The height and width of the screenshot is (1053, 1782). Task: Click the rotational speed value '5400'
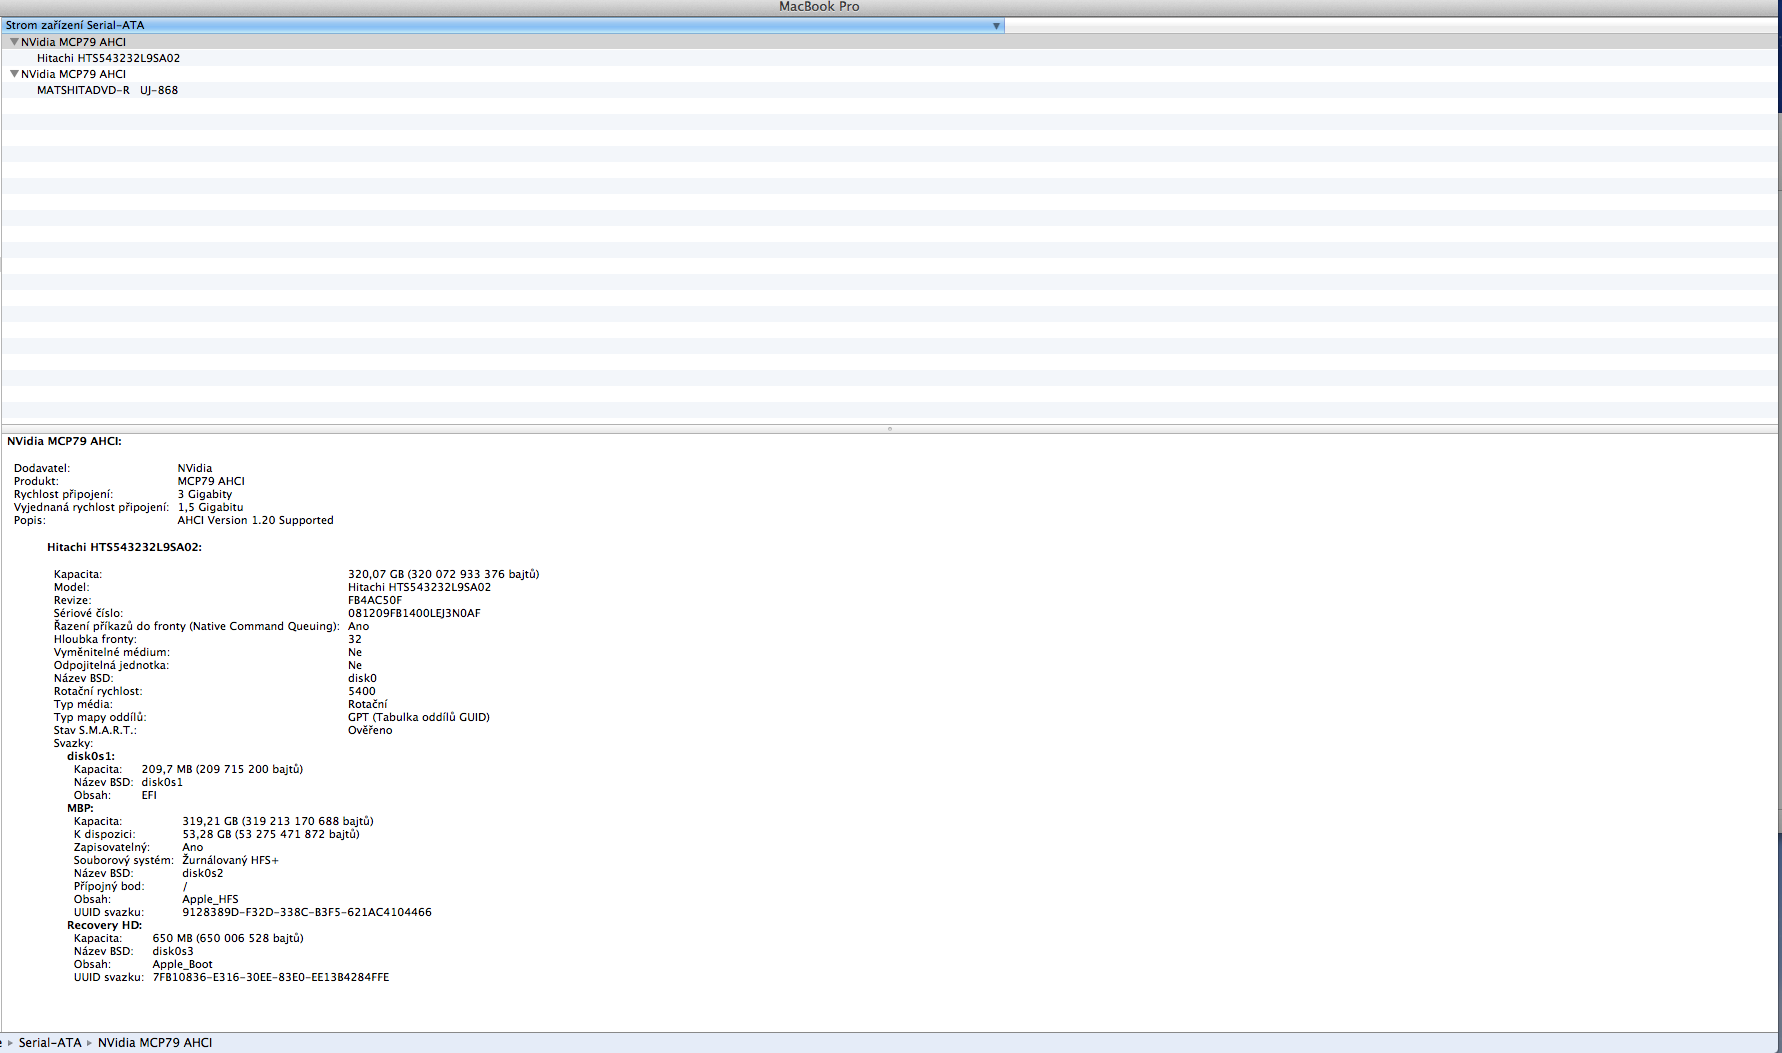(x=362, y=691)
